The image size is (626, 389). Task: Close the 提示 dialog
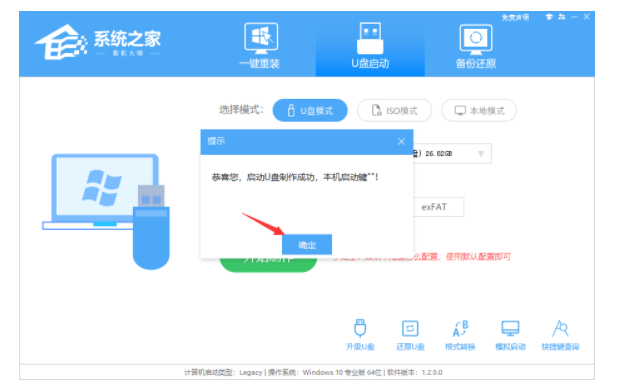click(x=401, y=141)
